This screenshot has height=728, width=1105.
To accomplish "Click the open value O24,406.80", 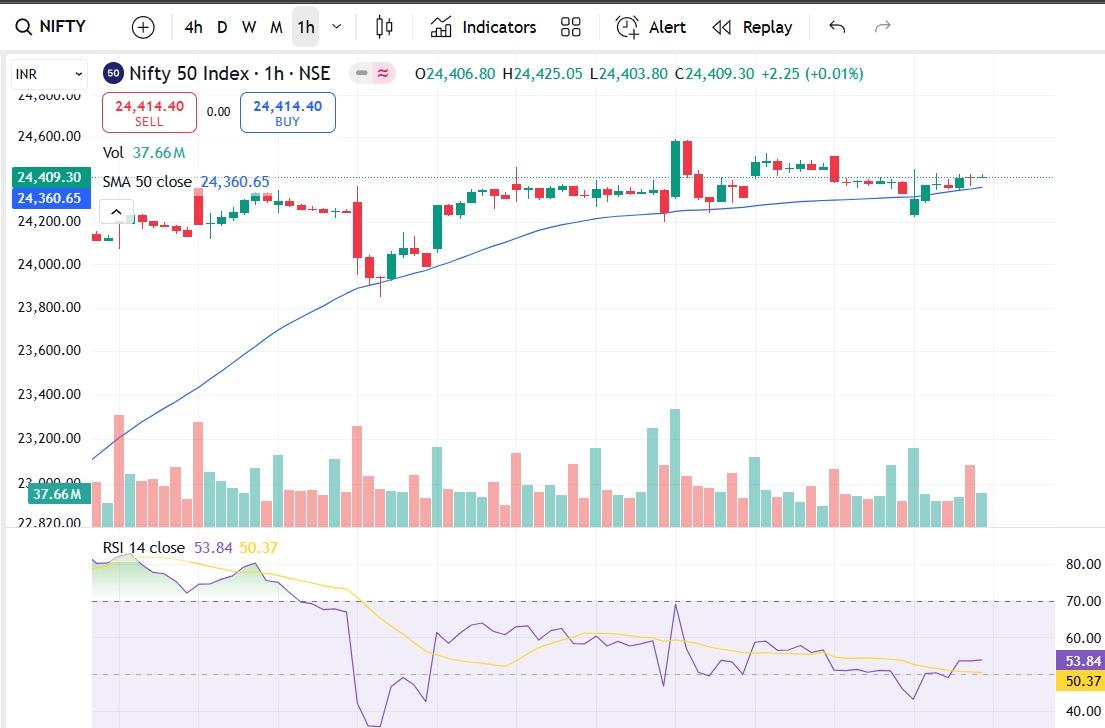I will [x=455, y=73].
